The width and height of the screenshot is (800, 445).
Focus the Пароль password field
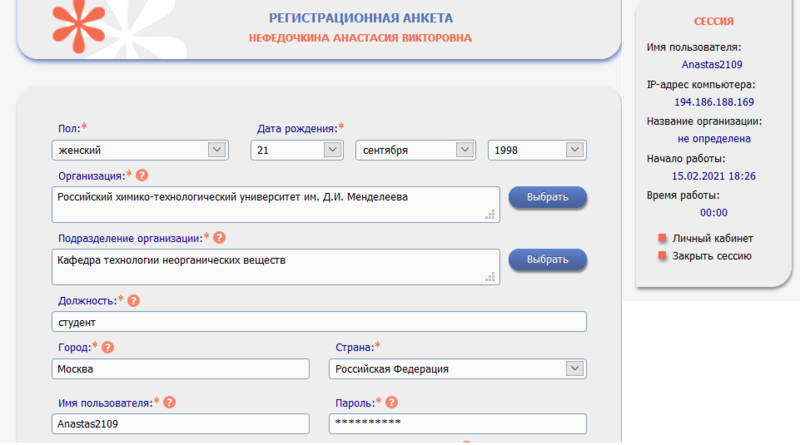point(457,424)
